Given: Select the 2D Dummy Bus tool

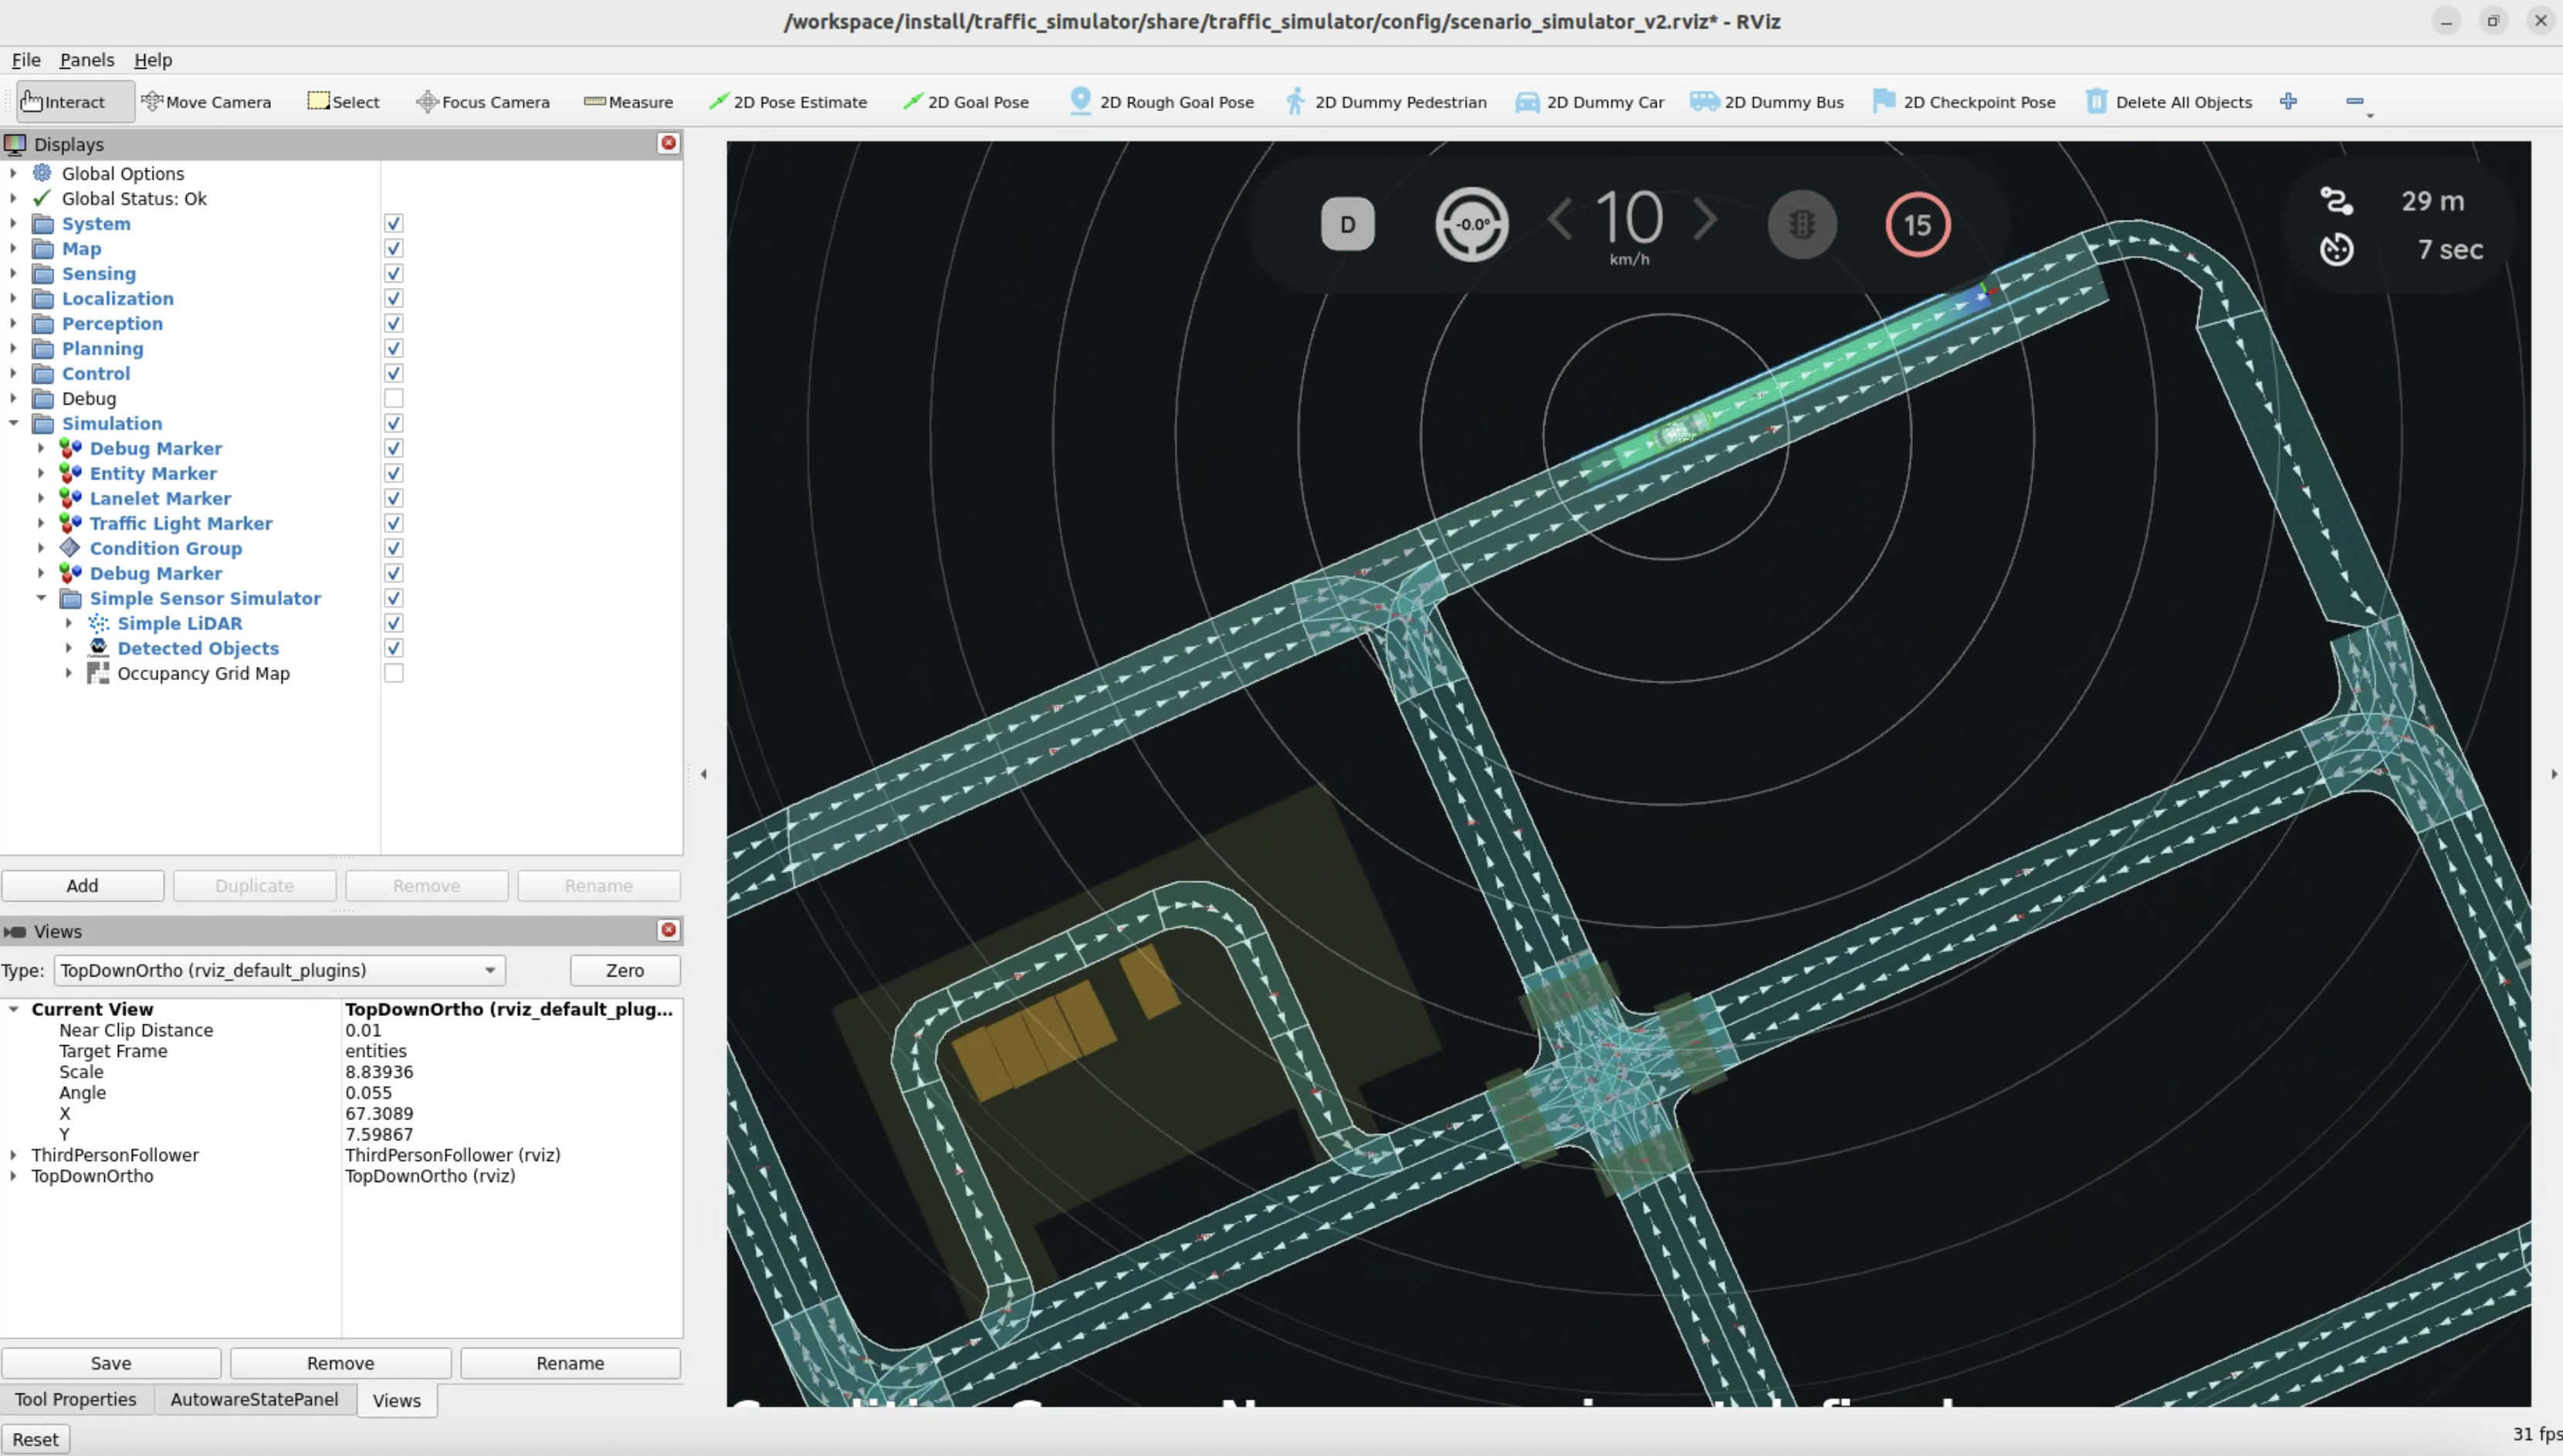Looking at the screenshot, I should pos(1767,102).
